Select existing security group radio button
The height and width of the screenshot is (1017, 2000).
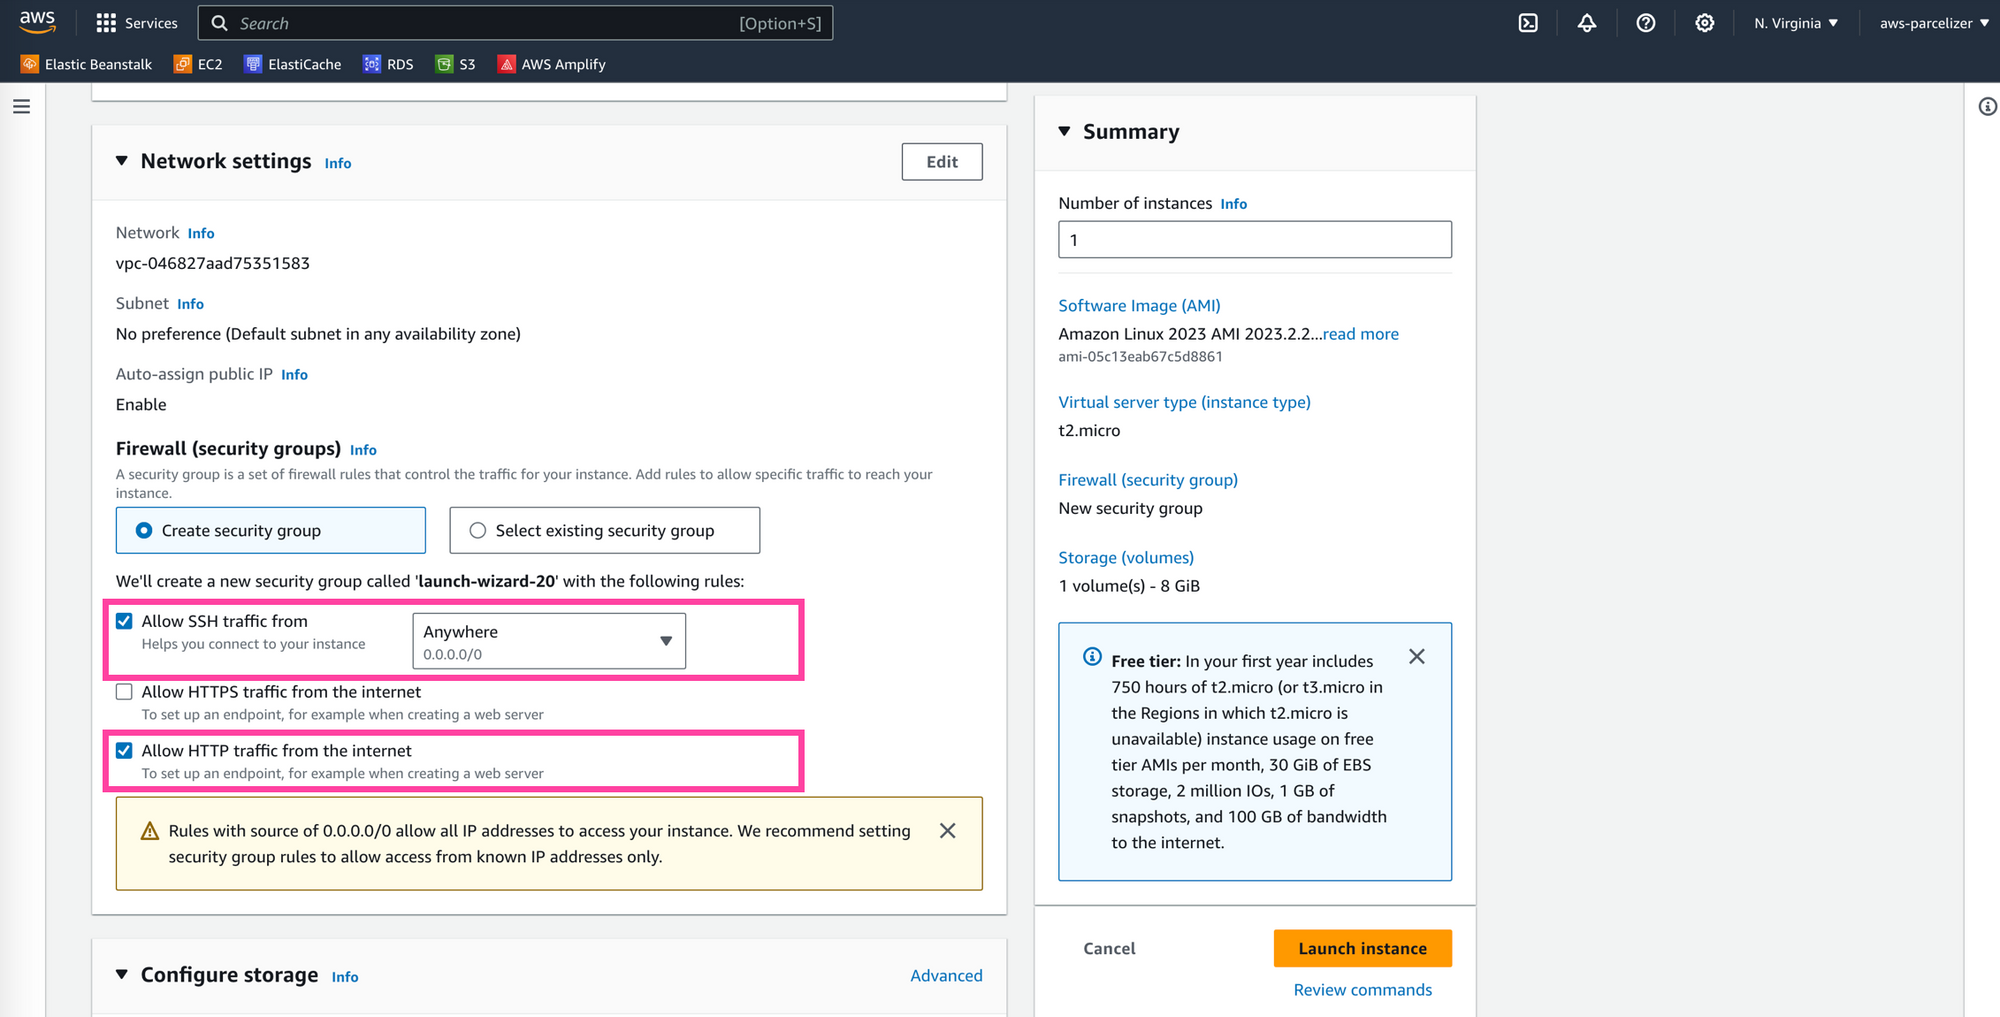click(x=477, y=530)
